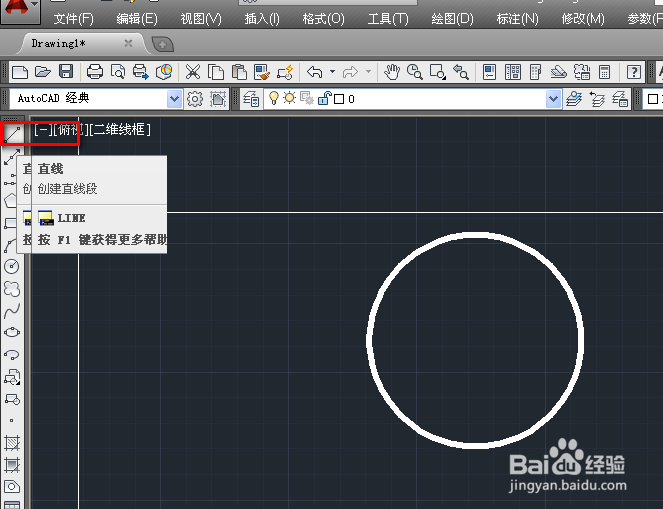Expand layer list dropdown arrow
The height and width of the screenshot is (509, 663).
[553, 99]
